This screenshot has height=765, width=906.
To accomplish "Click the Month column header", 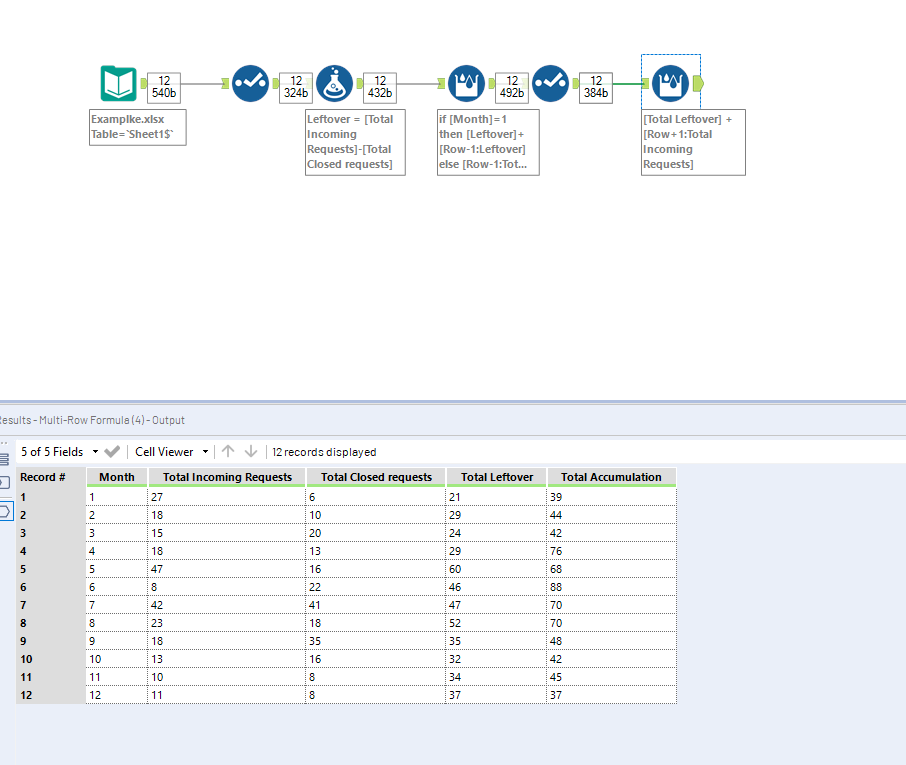I will (117, 477).
